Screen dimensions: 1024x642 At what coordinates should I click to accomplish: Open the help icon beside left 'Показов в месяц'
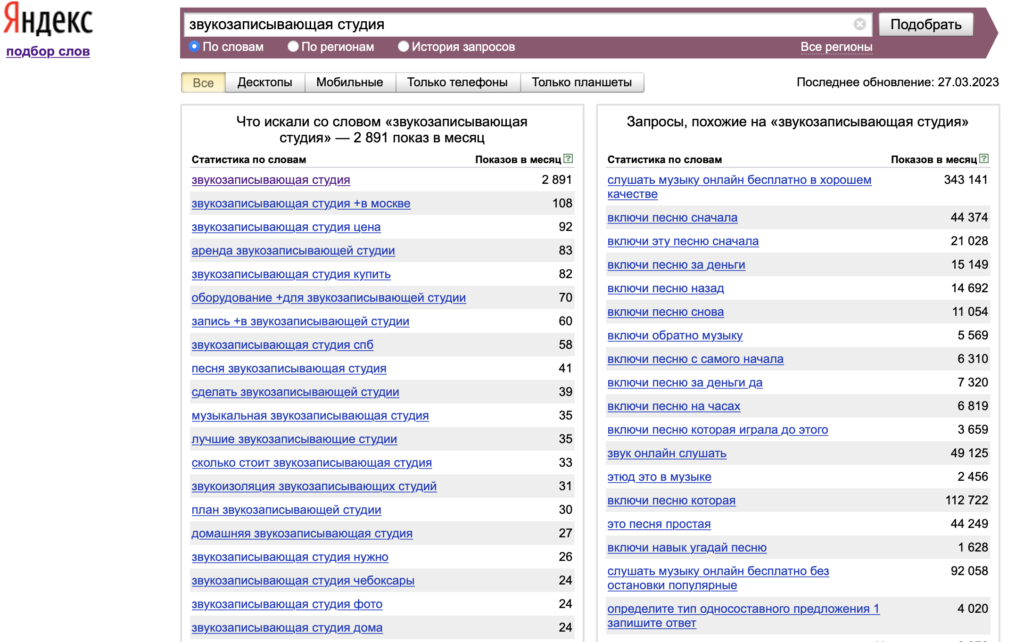click(x=568, y=158)
